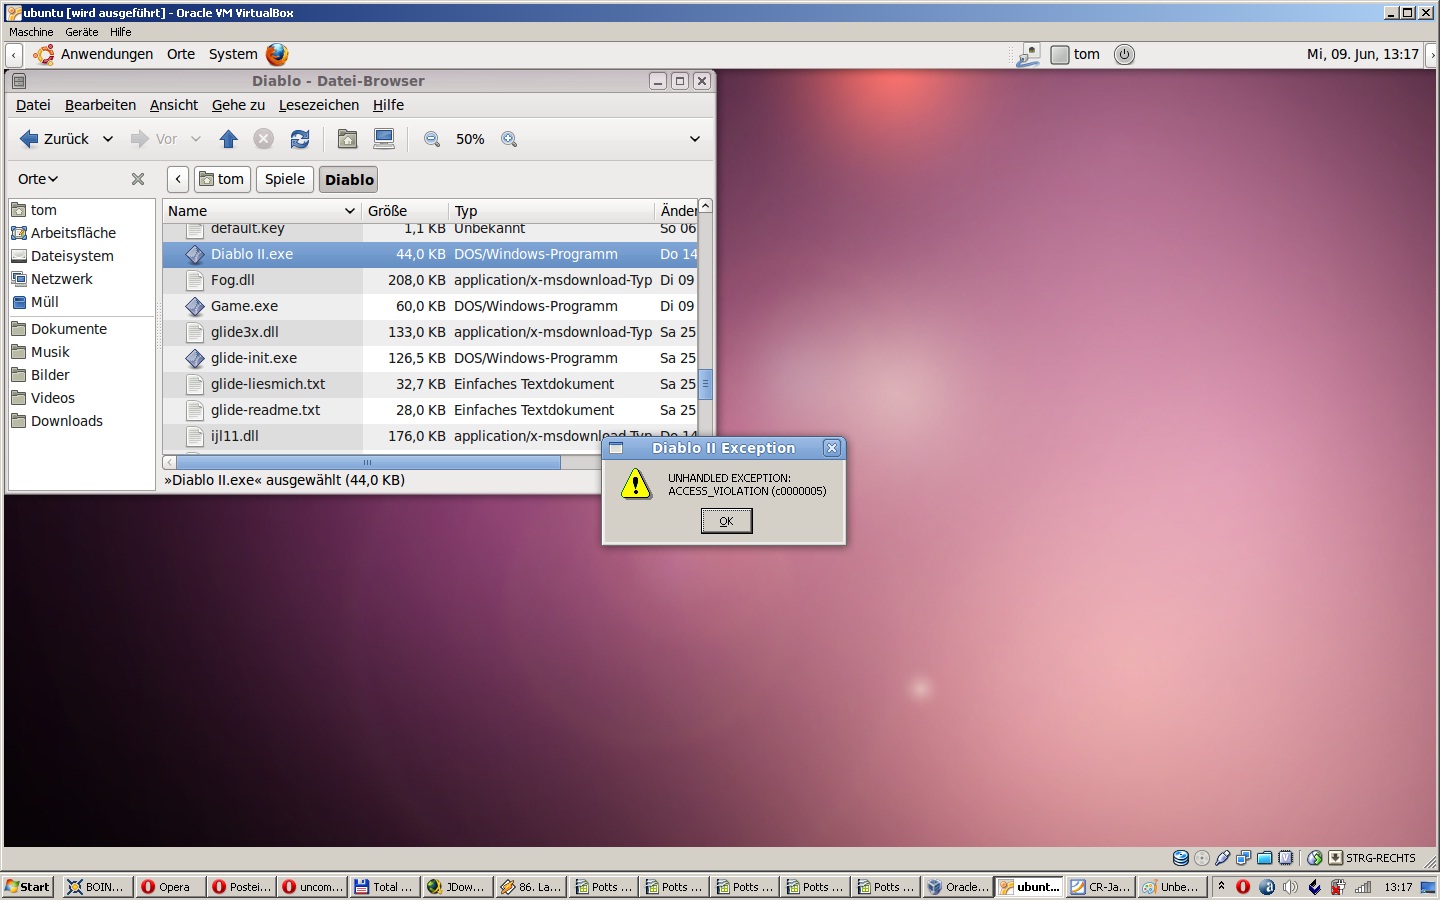Viewport: 1440px width, 900px height.
Task: Open the tom user status menu
Action: pyautogui.click(x=1076, y=54)
